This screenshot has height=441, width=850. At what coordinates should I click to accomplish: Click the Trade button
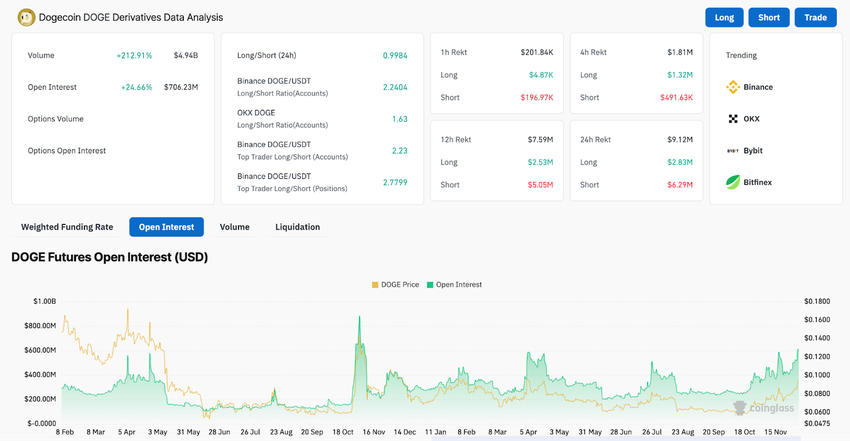[815, 18]
